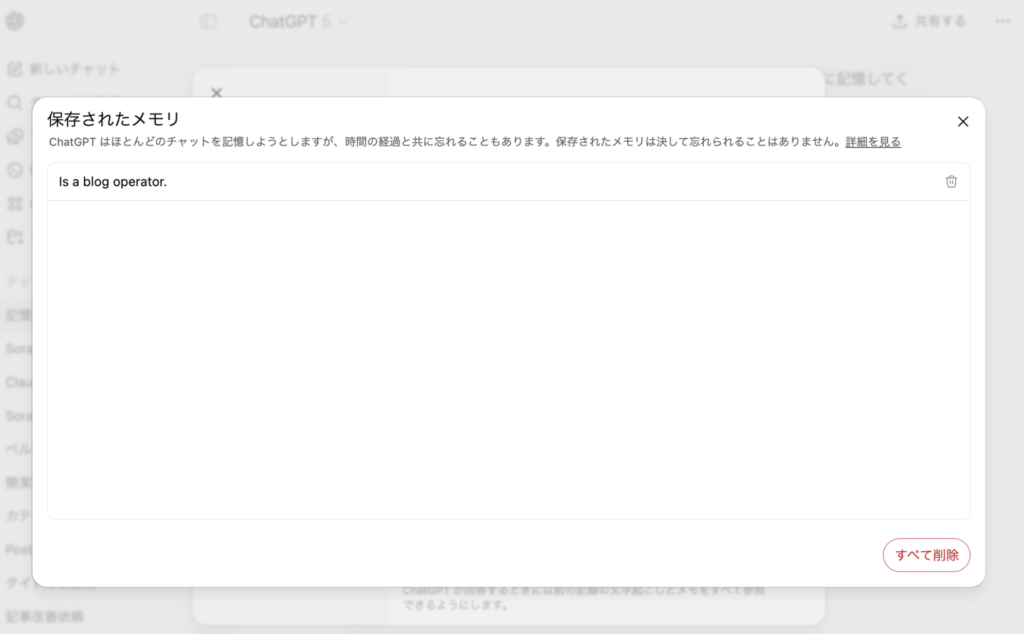Click the 共有する share button
1024x634 pixels.
[929, 22]
